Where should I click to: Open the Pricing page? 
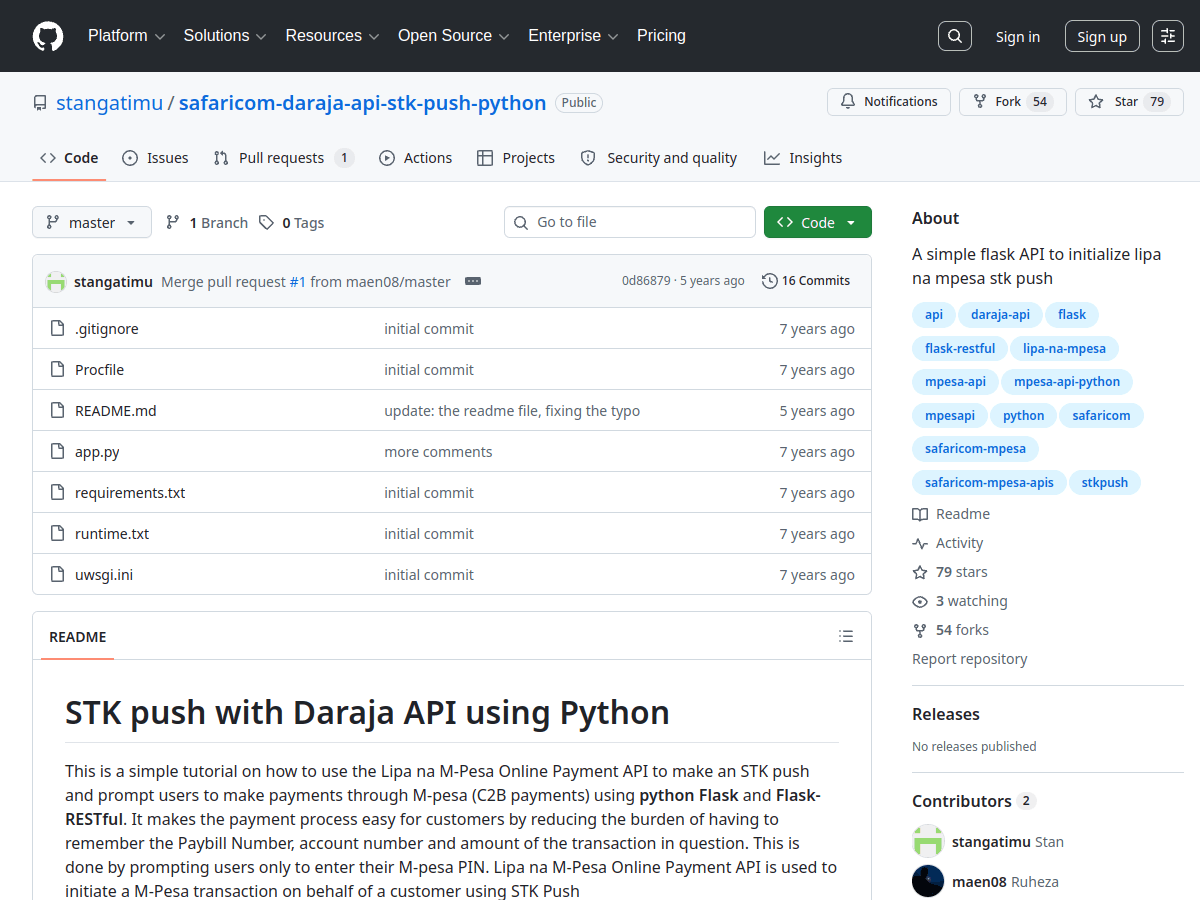click(x=661, y=36)
